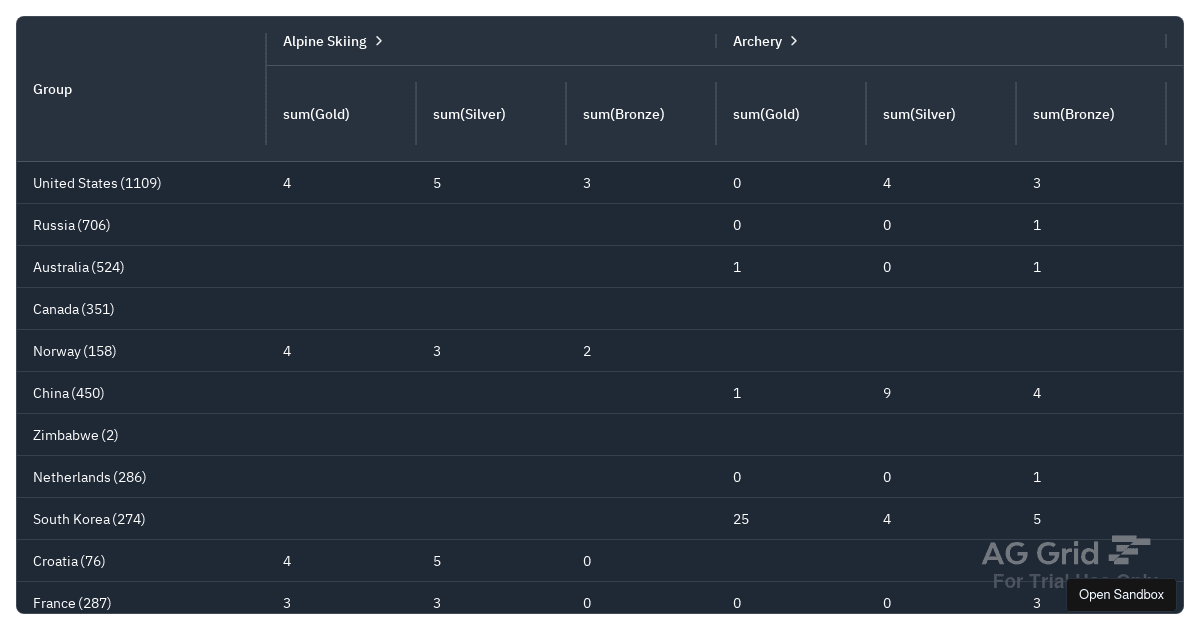The height and width of the screenshot is (630, 1200).
Task: Click Norway Alpine Skiing silver value 3
Action: point(437,351)
